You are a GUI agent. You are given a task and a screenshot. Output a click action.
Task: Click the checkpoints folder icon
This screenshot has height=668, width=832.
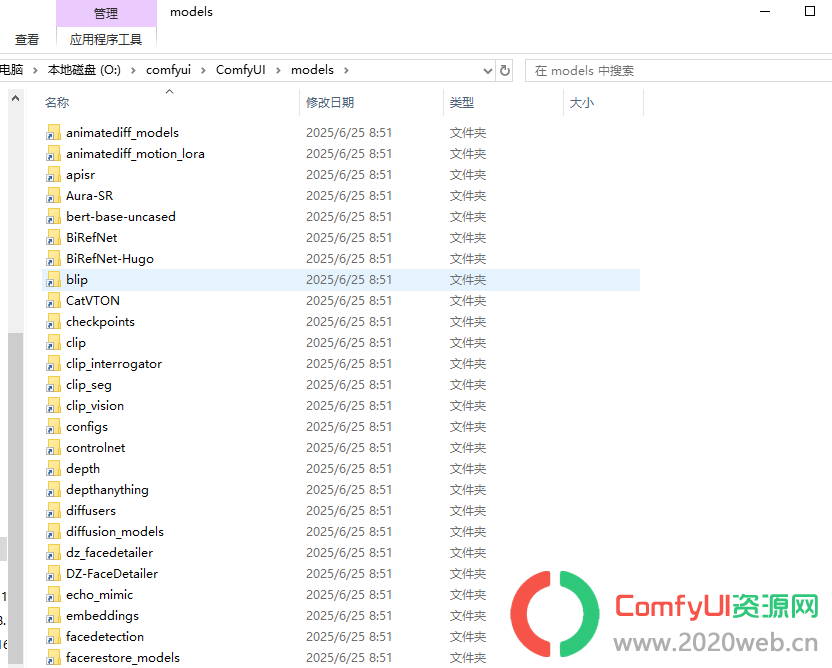pos(53,322)
